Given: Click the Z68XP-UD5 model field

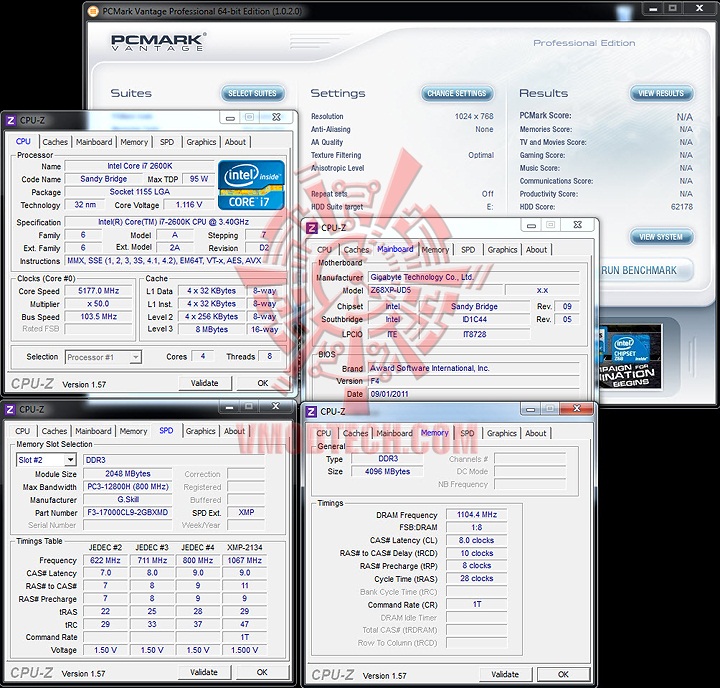Looking at the screenshot, I should tap(435, 290).
